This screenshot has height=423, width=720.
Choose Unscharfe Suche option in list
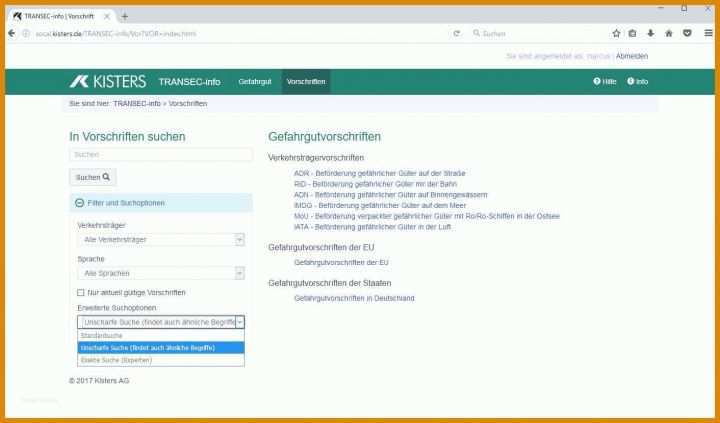(161, 348)
